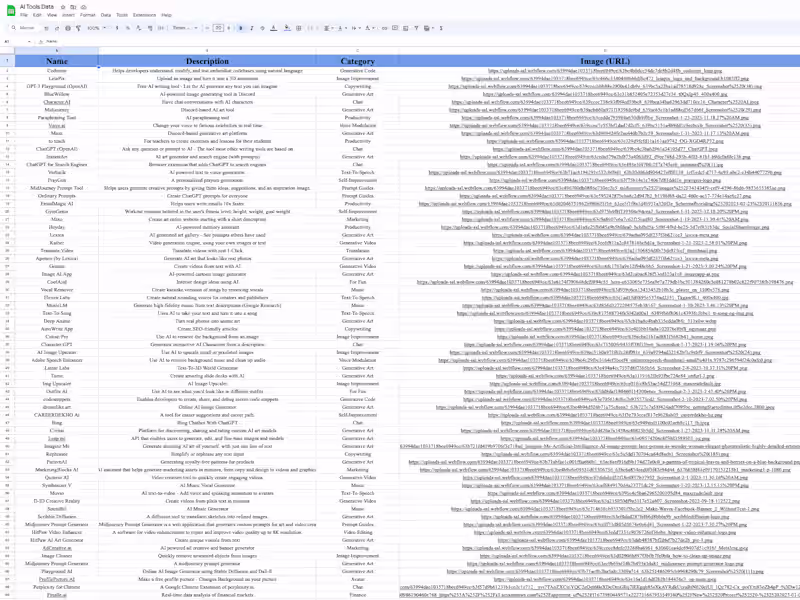Open the Extensions menu
This screenshot has width=800, height=600.
pos(144,15)
